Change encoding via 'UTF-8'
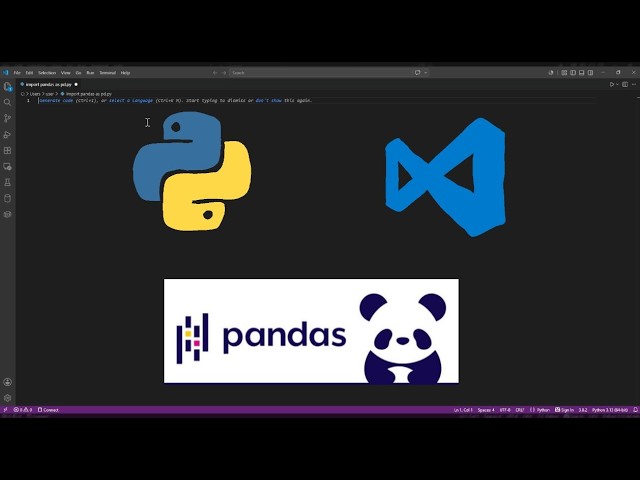The width and height of the screenshot is (640, 480). 505,410
